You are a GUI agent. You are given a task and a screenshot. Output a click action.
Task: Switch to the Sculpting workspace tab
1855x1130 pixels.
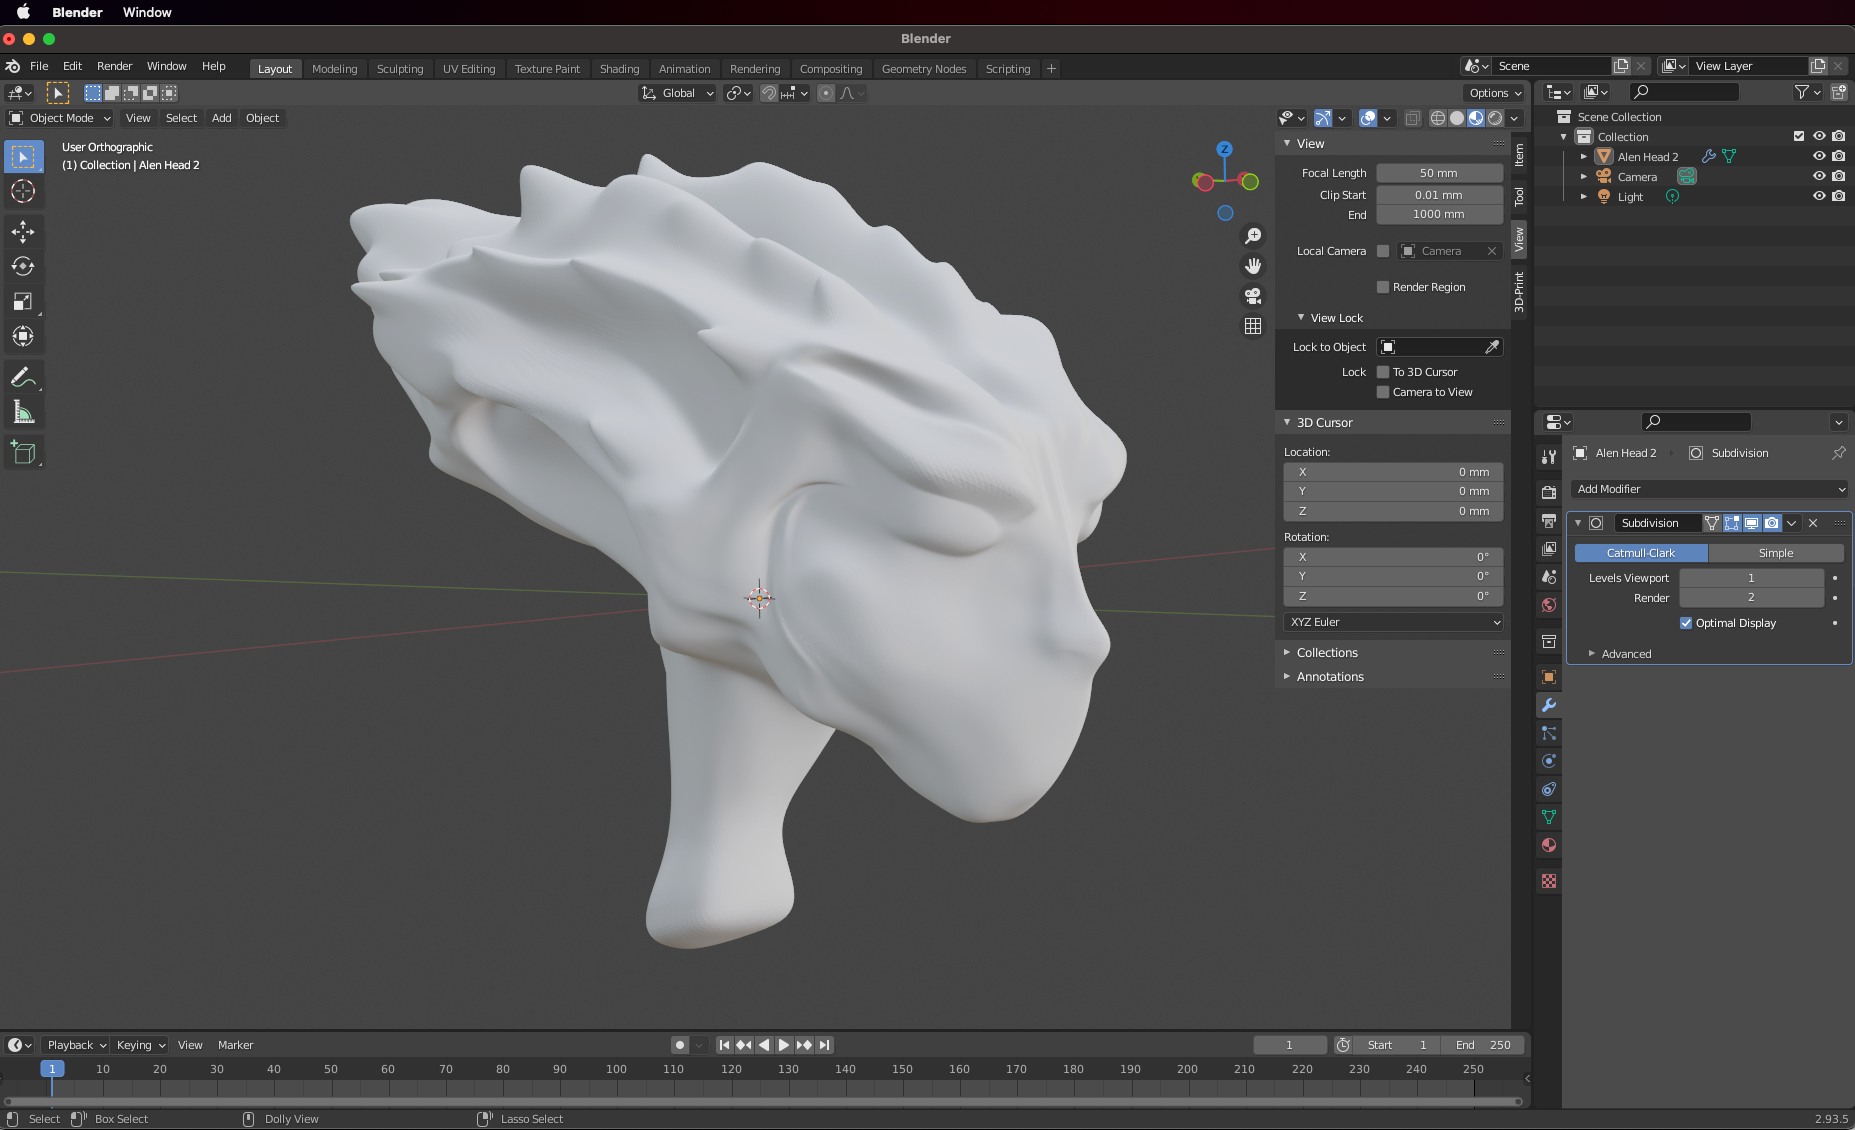coord(400,69)
